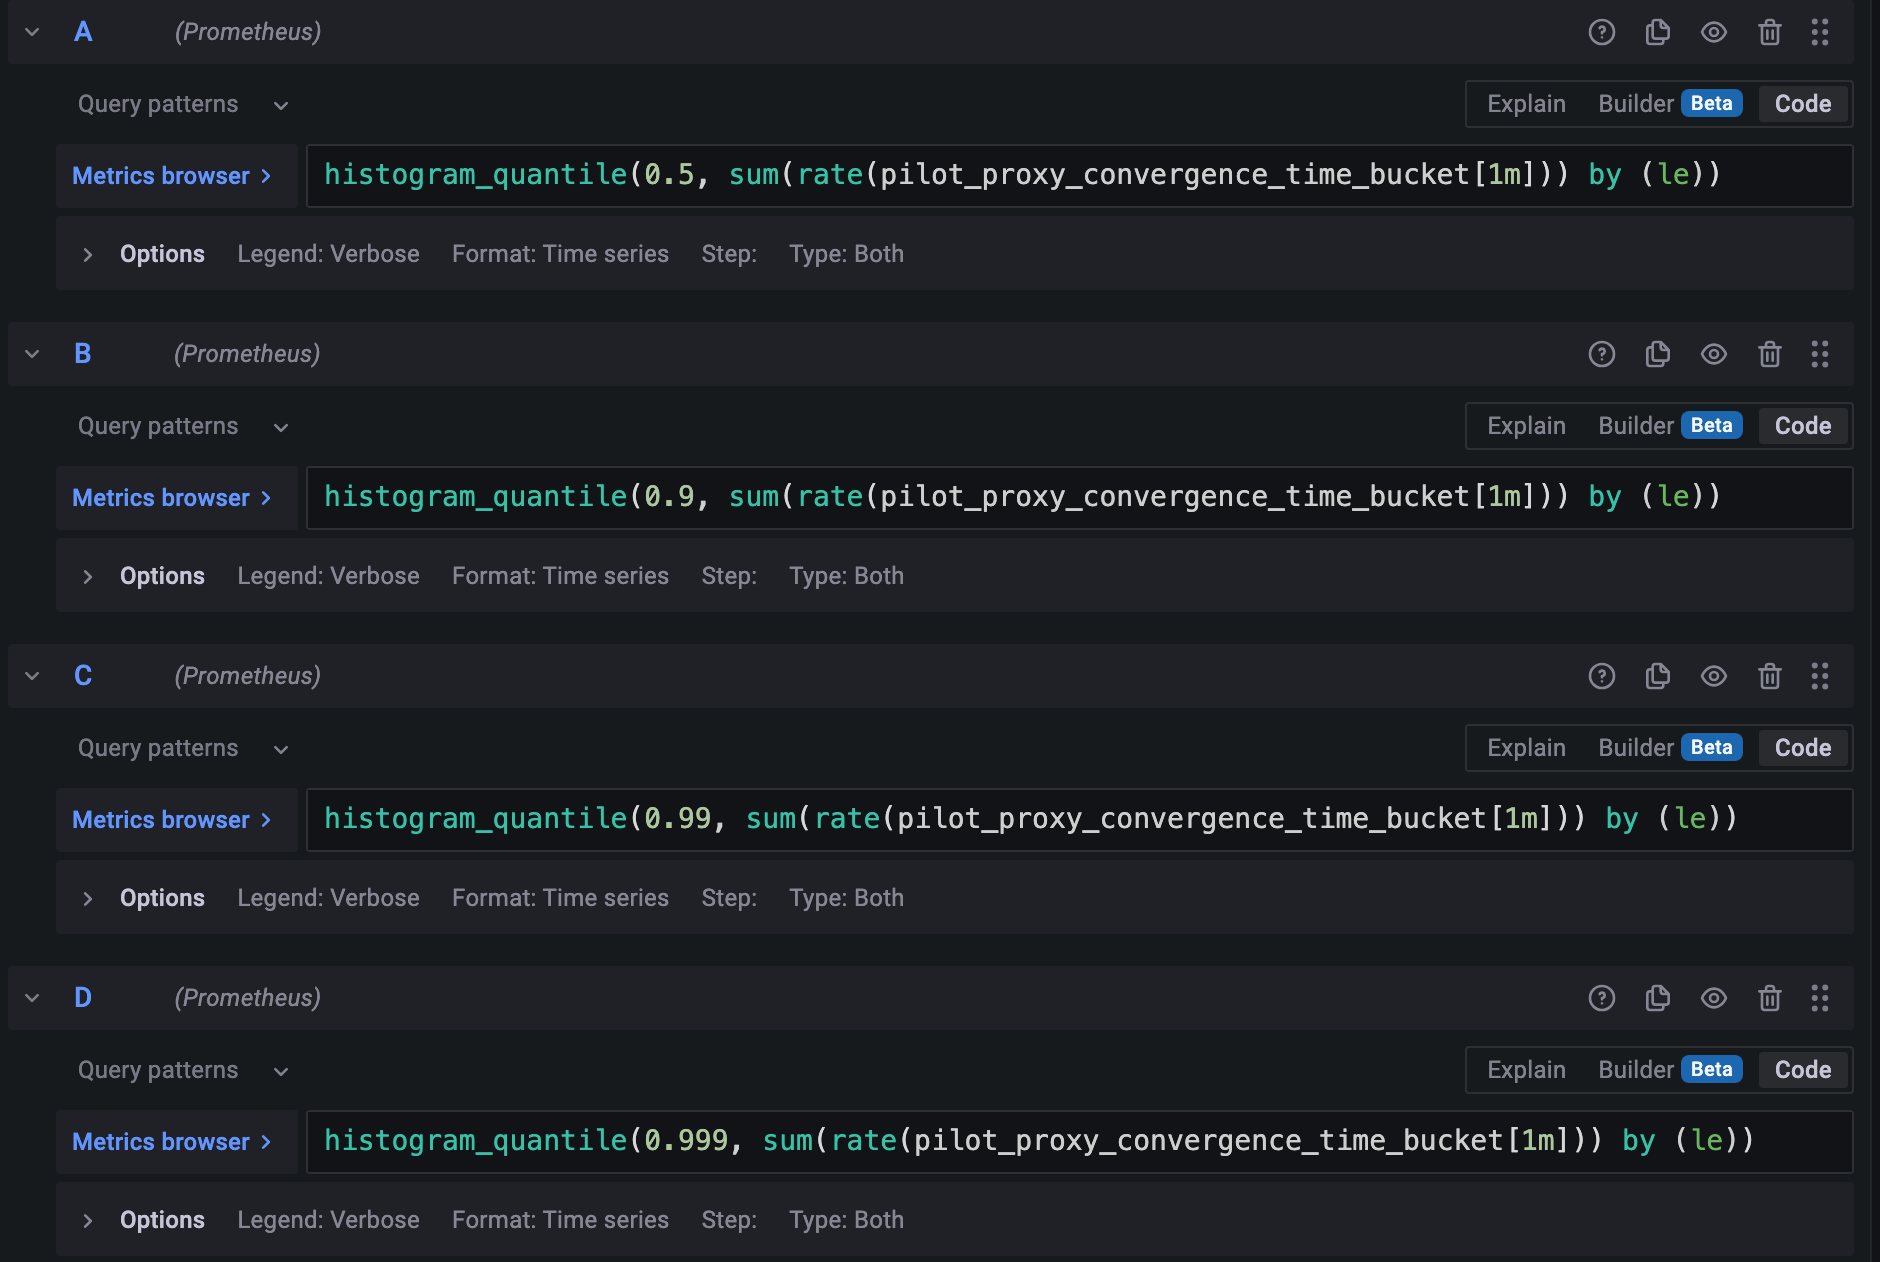Click query name letter D
The image size is (1880, 1262).
(83, 998)
